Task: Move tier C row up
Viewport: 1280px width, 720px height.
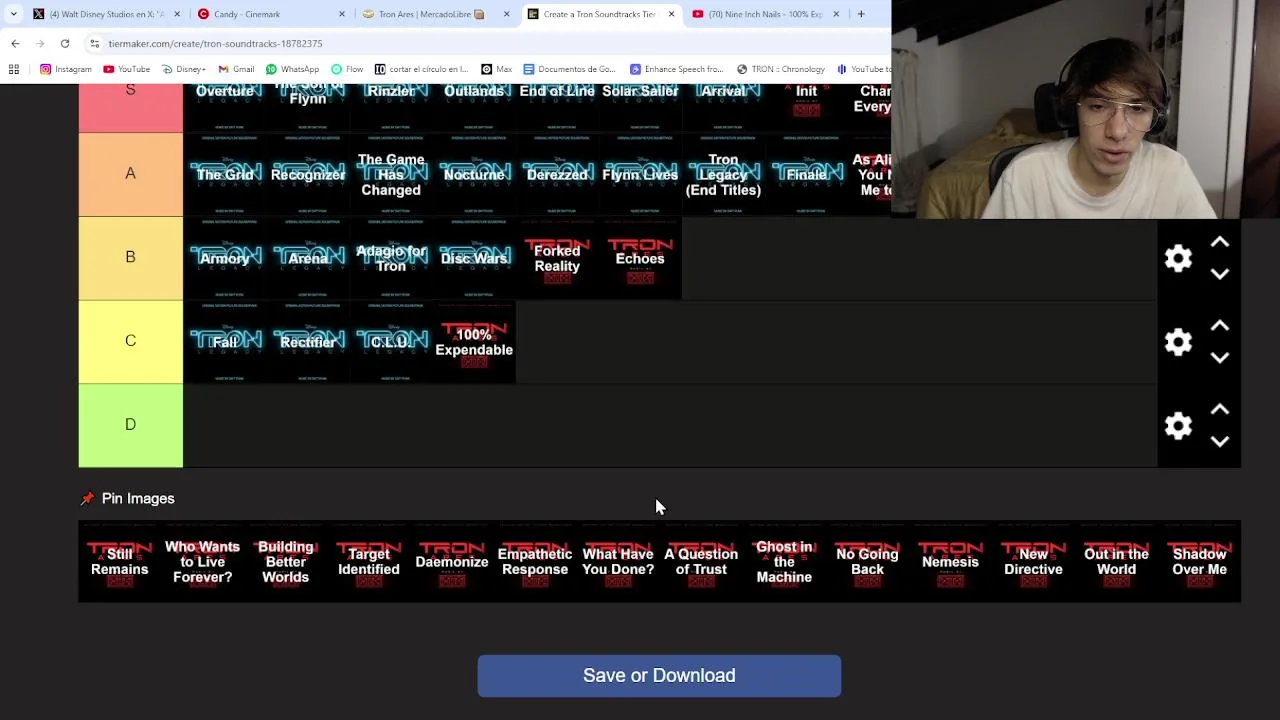Action: pos(1220,326)
